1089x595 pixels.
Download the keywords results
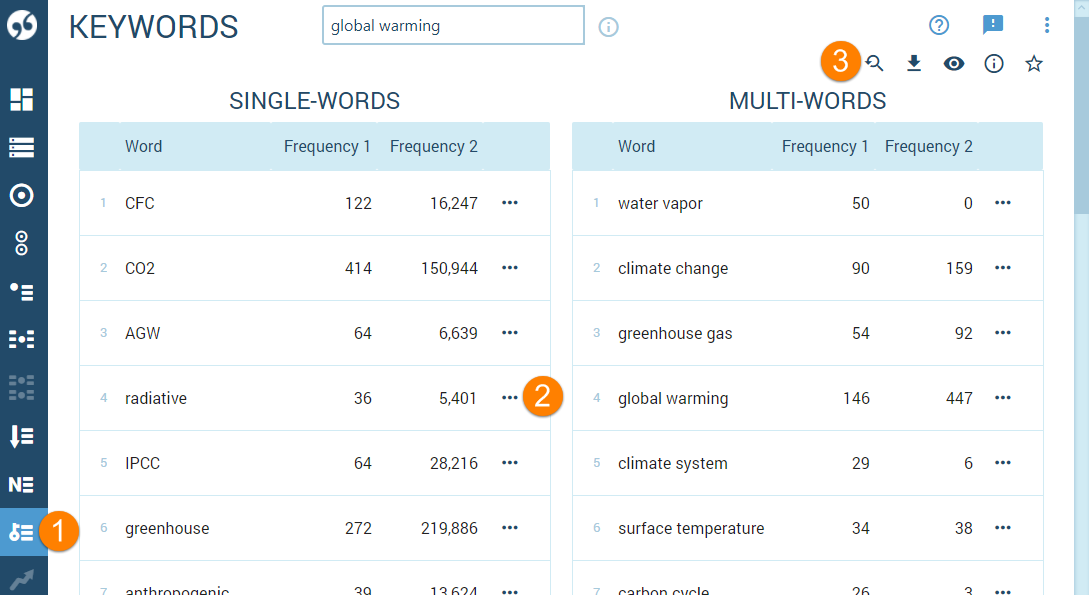(913, 64)
